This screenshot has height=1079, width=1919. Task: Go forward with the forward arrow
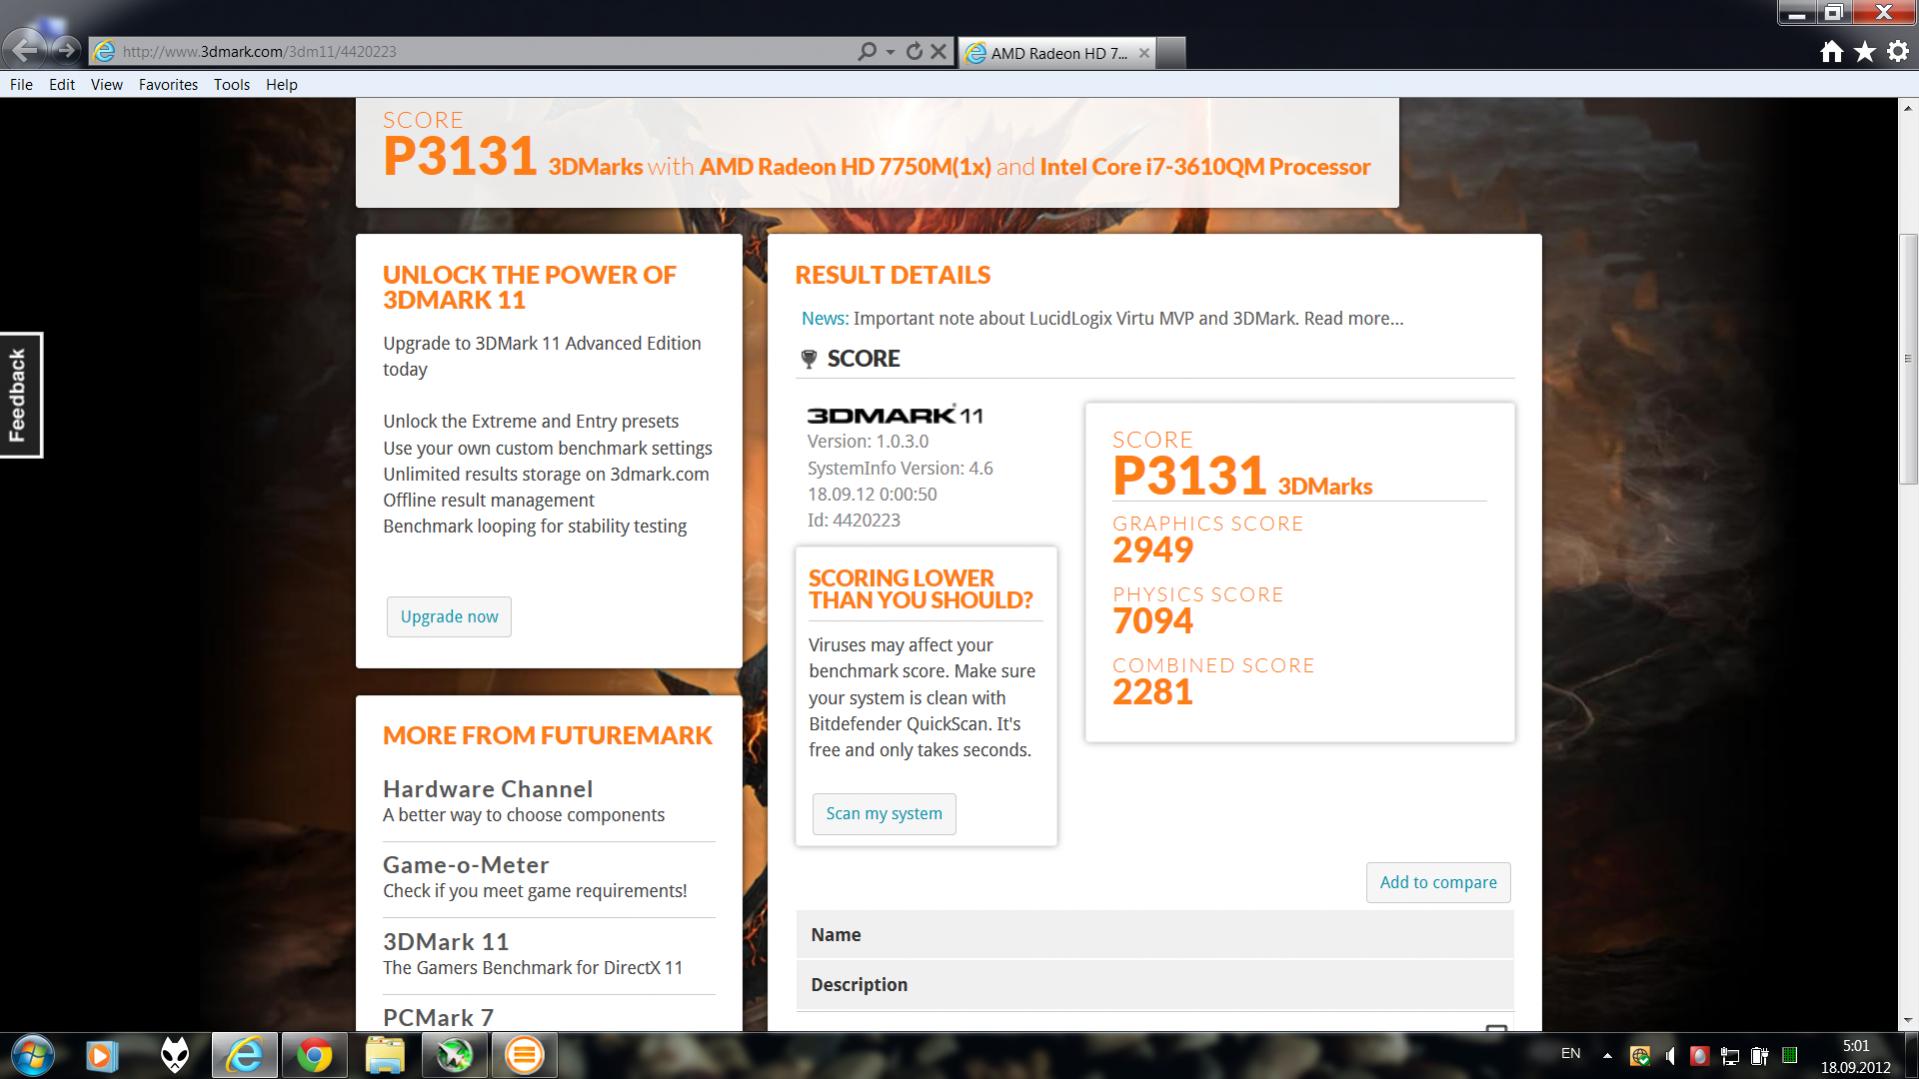click(x=66, y=50)
